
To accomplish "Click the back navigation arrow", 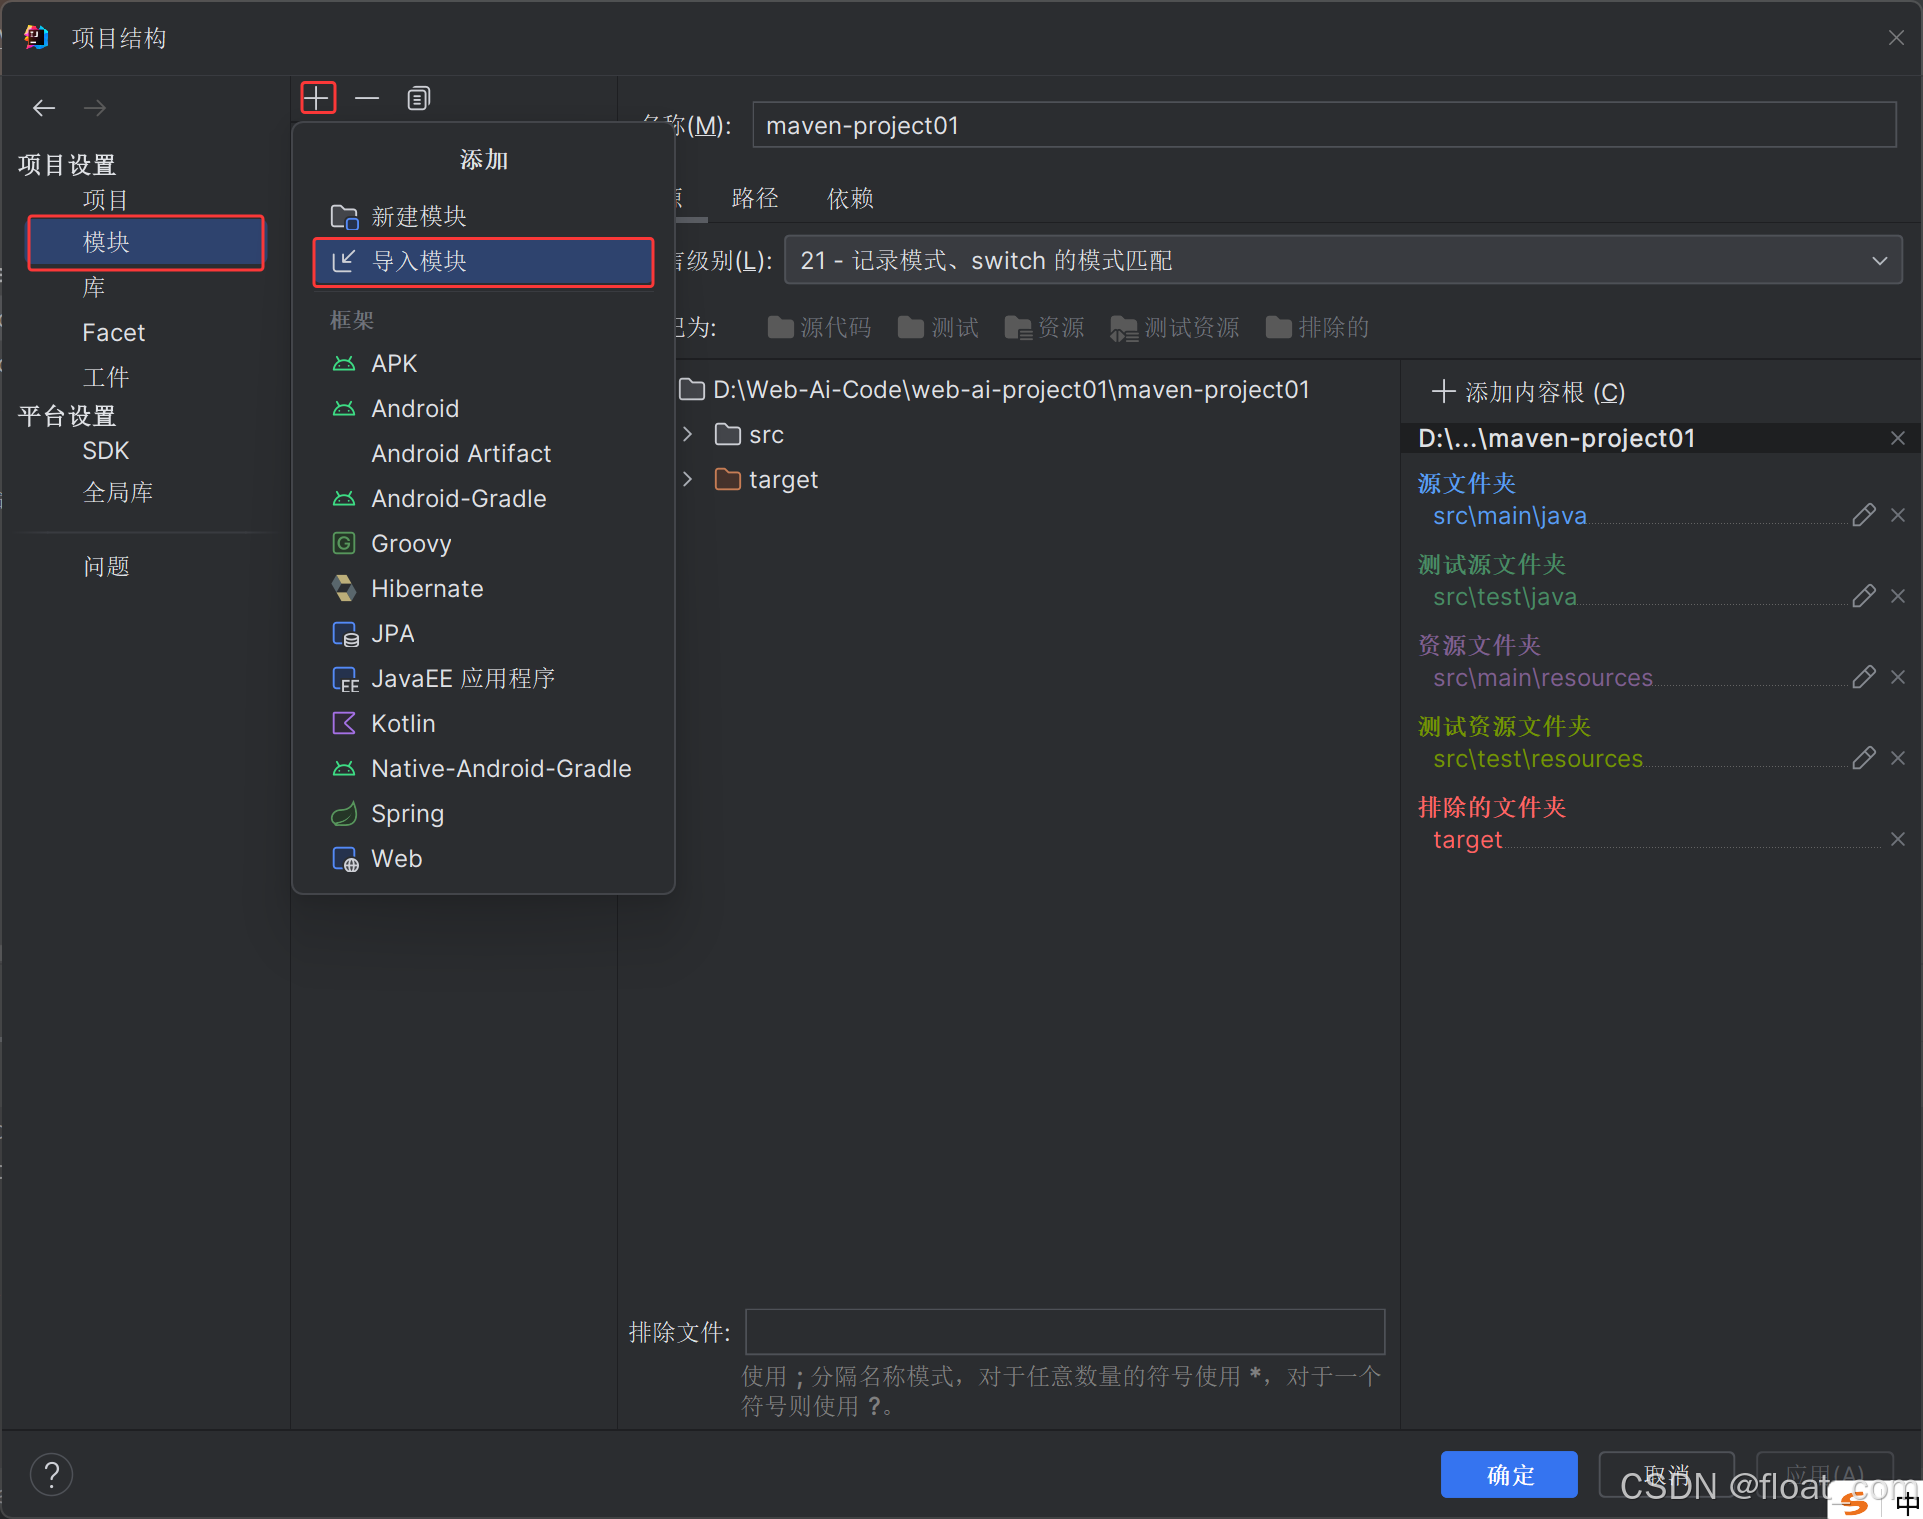I will [44, 108].
